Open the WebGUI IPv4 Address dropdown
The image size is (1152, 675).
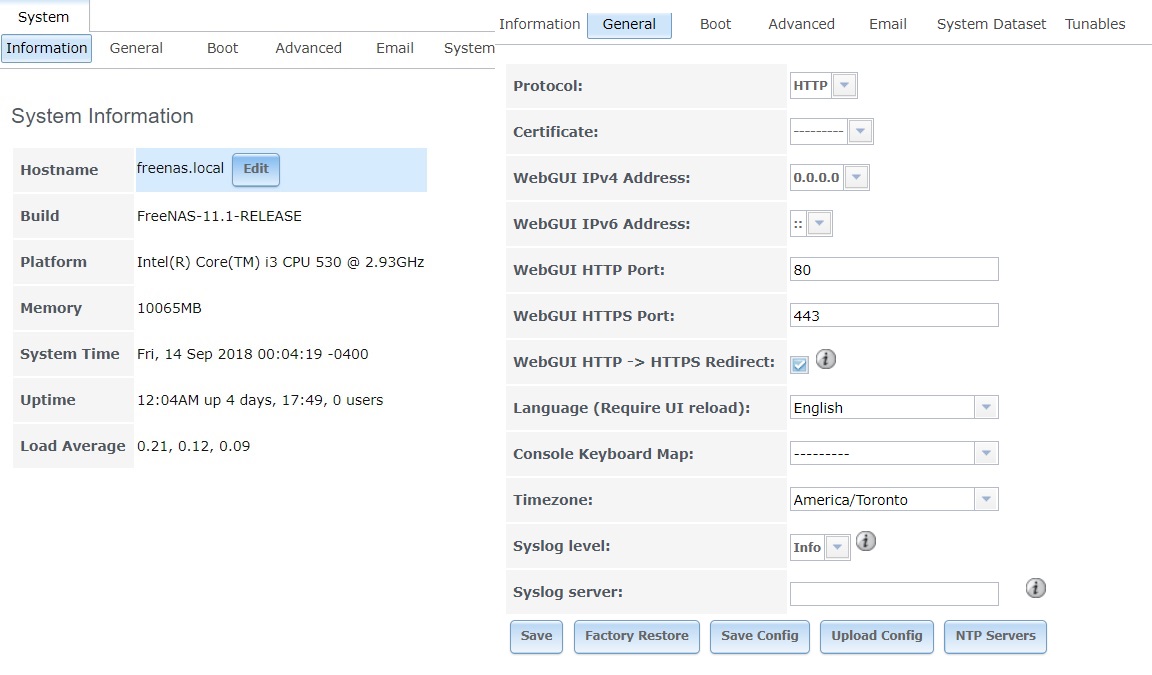pos(856,177)
